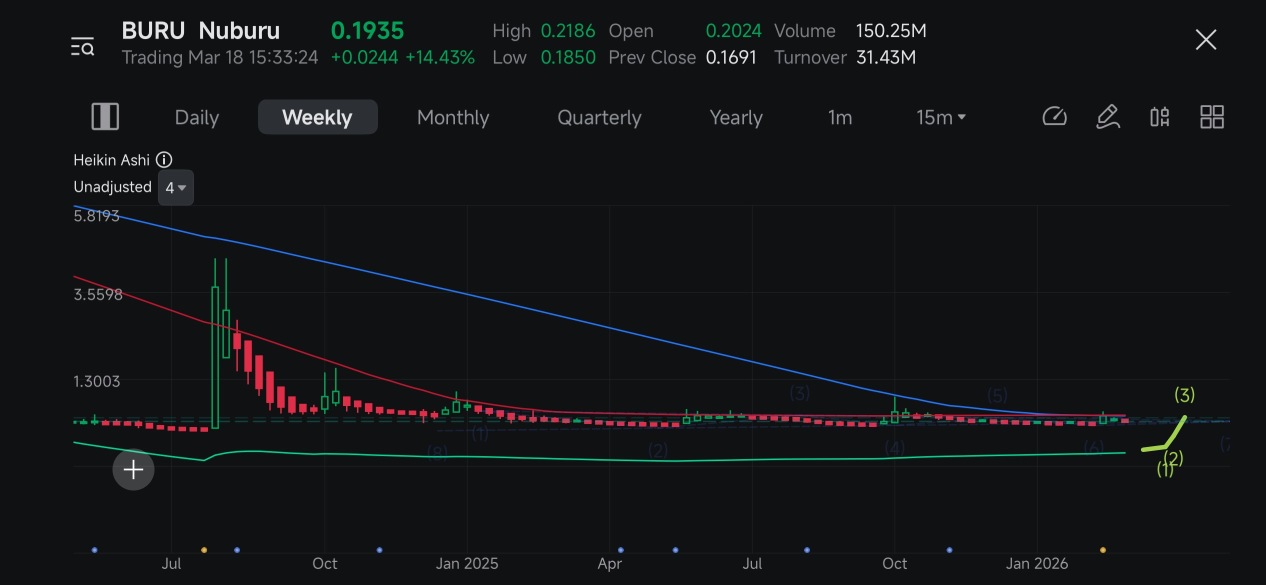Select the drawing pencil tool
The width and height of the screenshot is (1266, 585).
pos(1107,117)
